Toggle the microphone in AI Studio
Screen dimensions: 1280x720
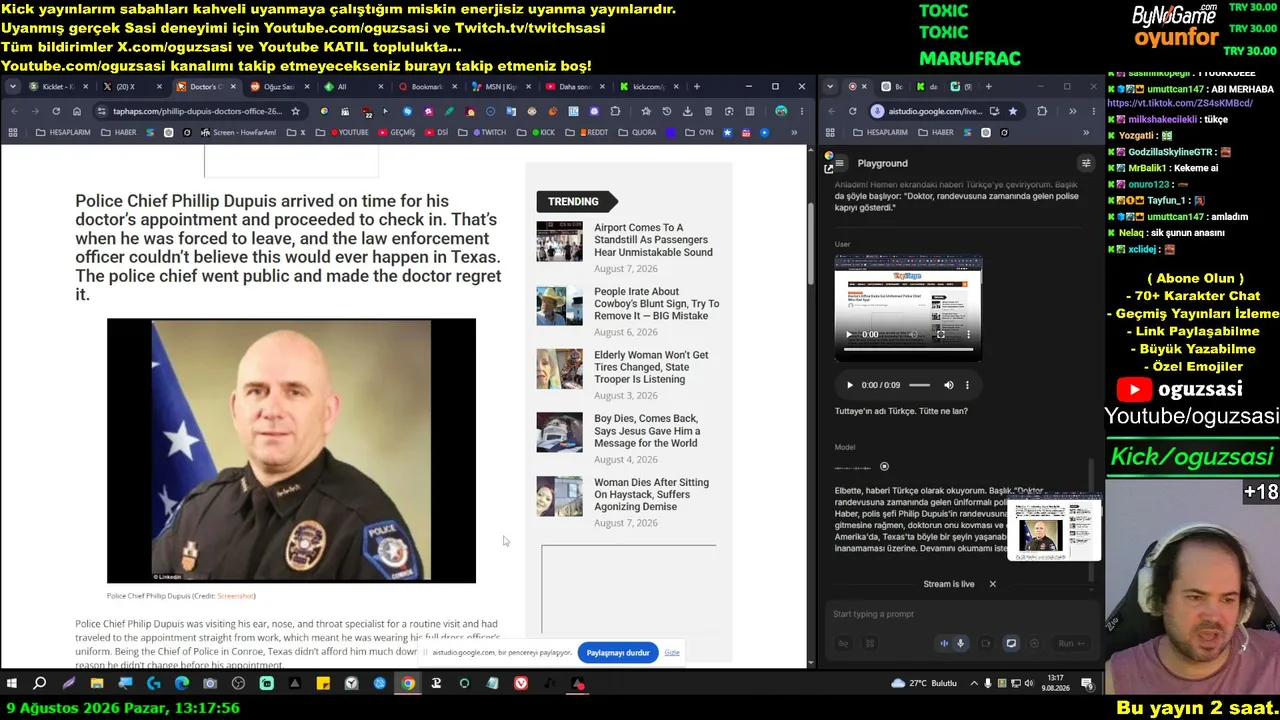point(961,644)
